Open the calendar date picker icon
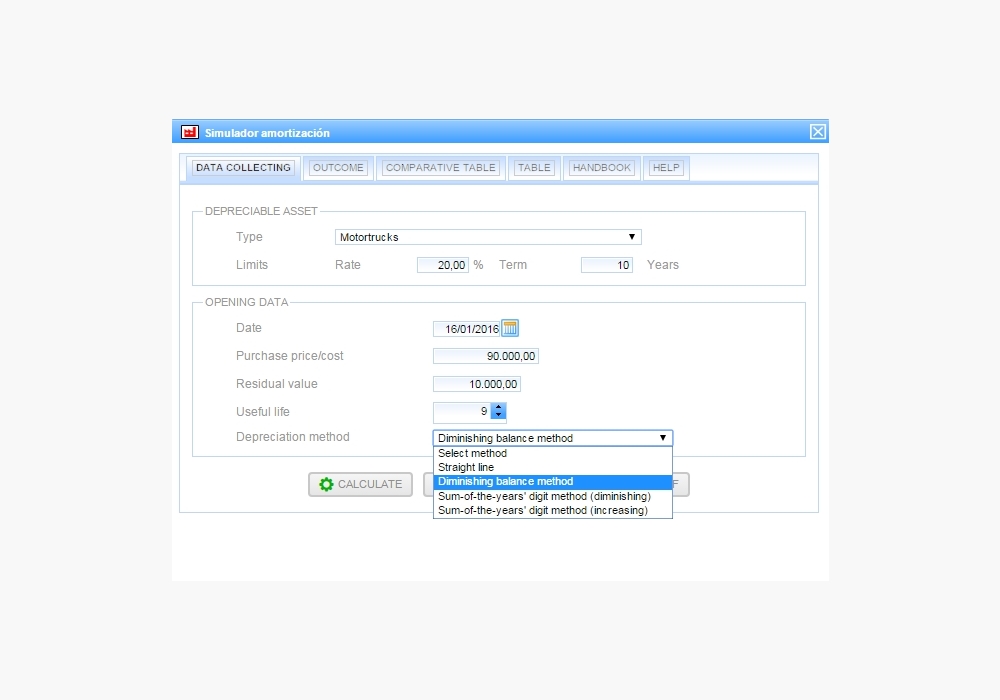Viewport: 1000px width, 700px height. (510, 328)
